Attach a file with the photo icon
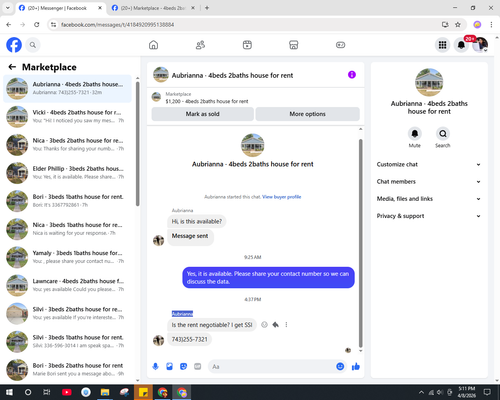This screenshot has width=500, height=400. (x=169, y=367)
